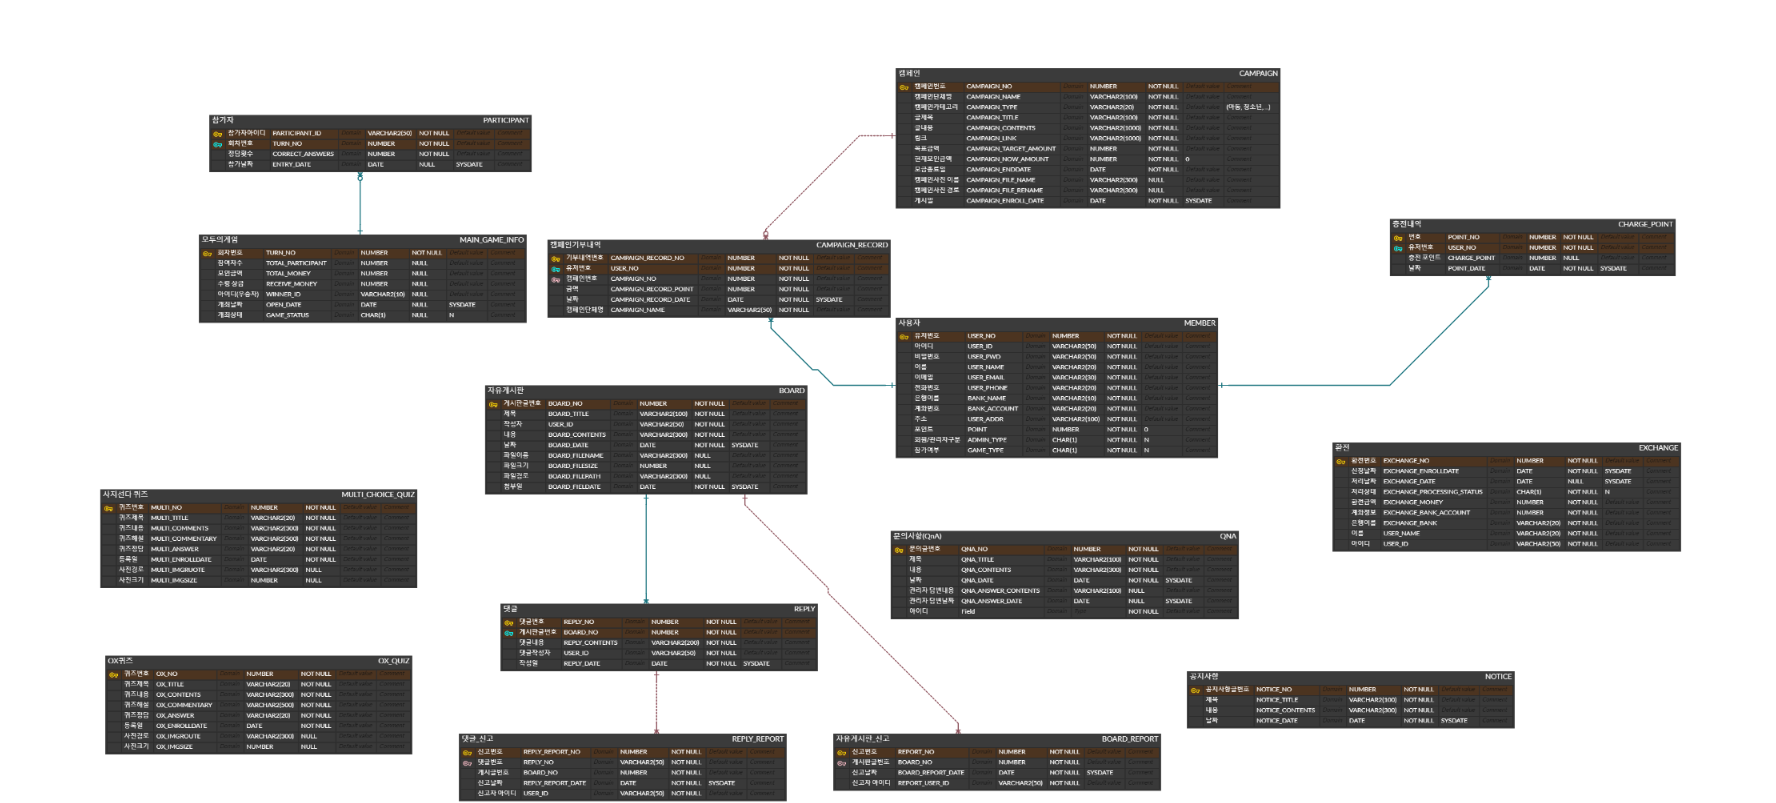Select the BOARD_FILEPATH column name

574,477
